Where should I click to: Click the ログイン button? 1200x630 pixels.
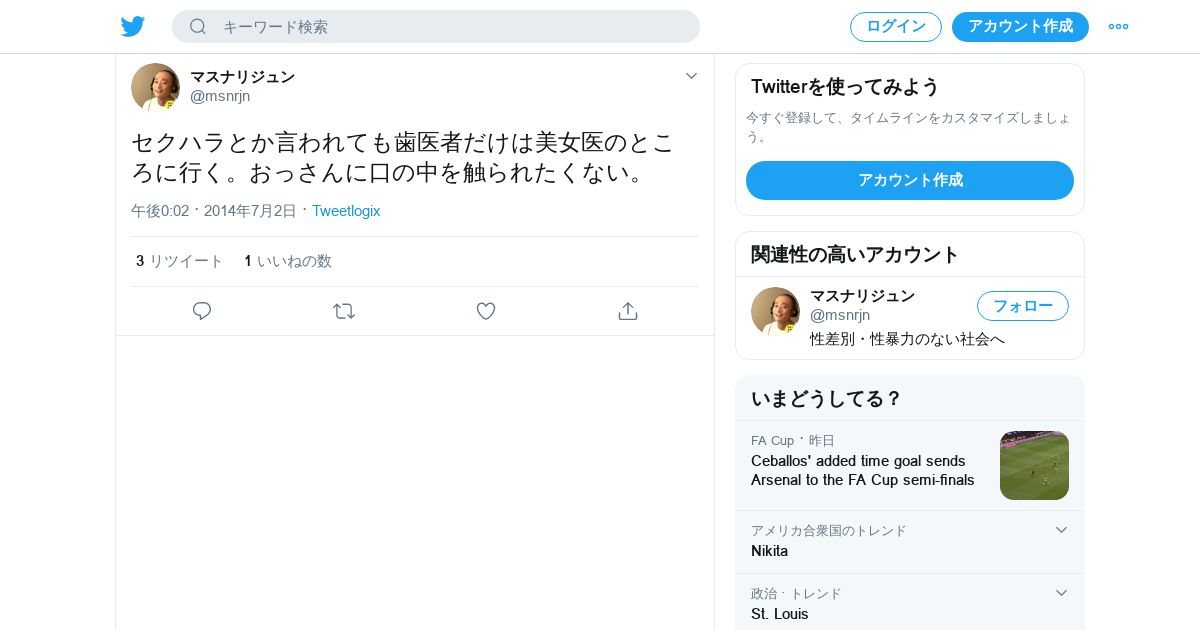click(x=896, y=27)
